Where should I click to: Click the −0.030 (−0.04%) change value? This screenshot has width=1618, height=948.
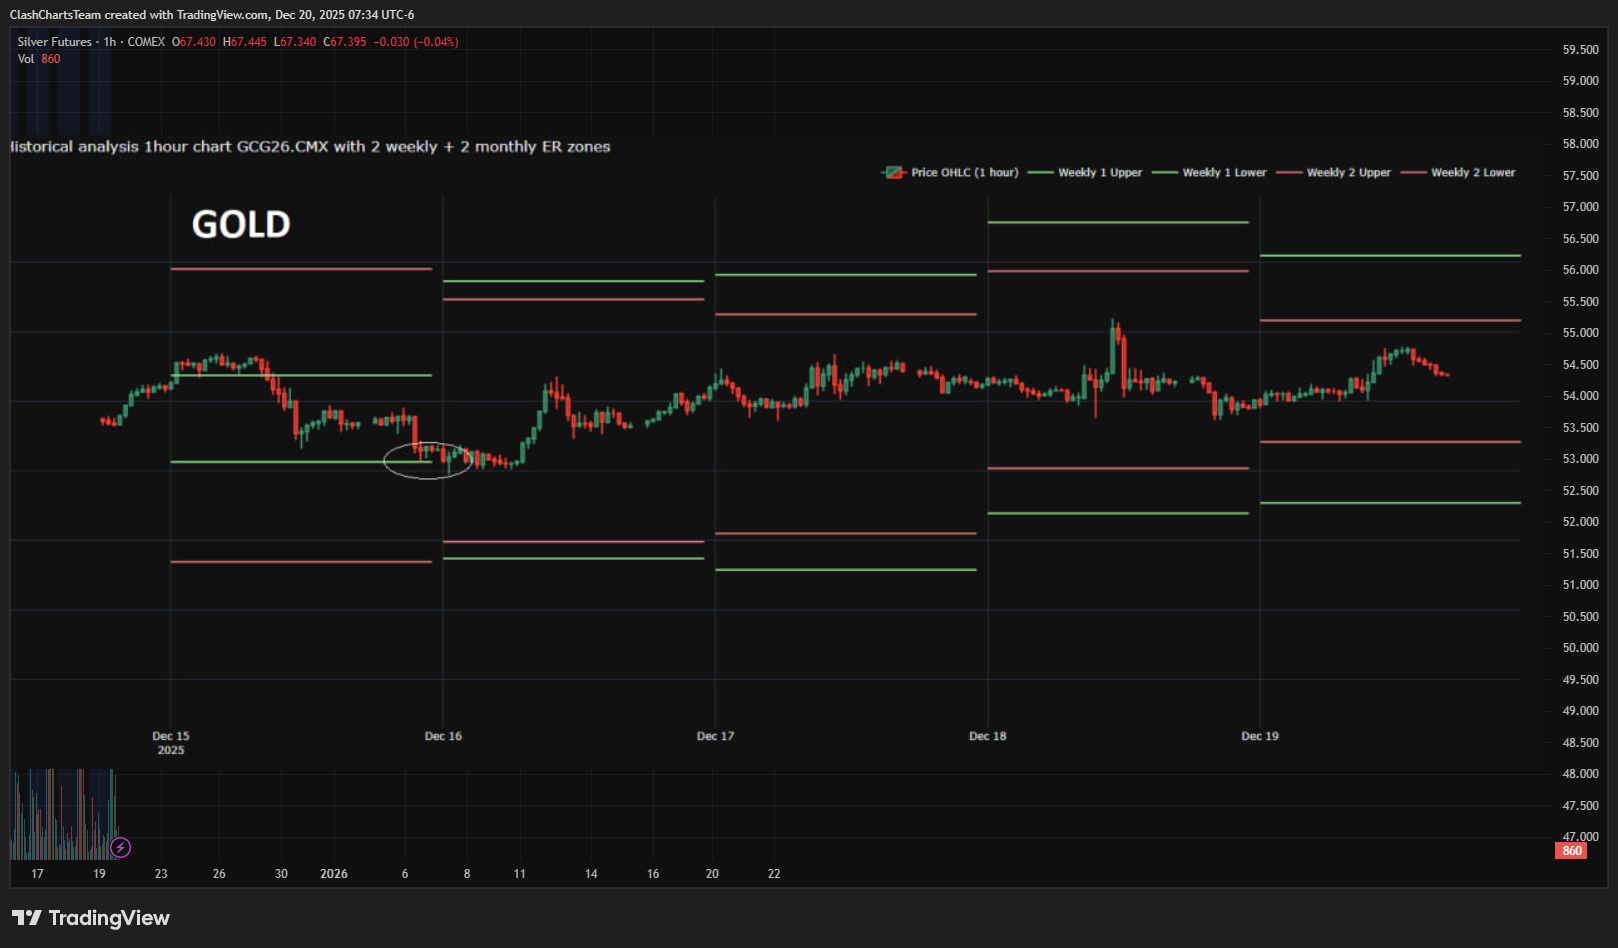tap(416, 42)
